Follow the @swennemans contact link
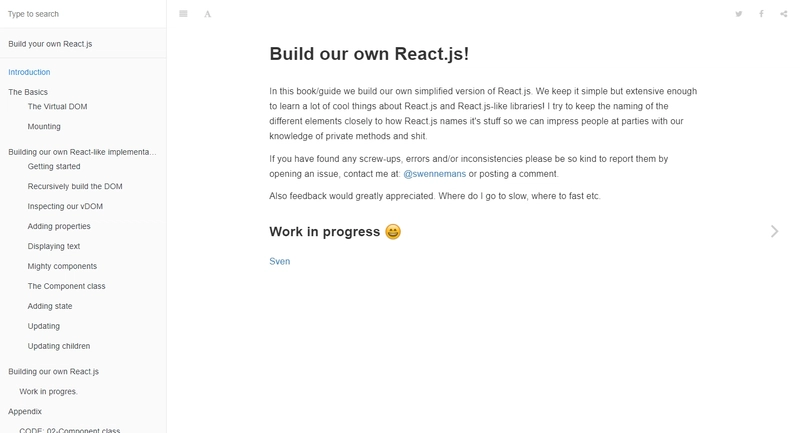800x433 pixels. 434,173
